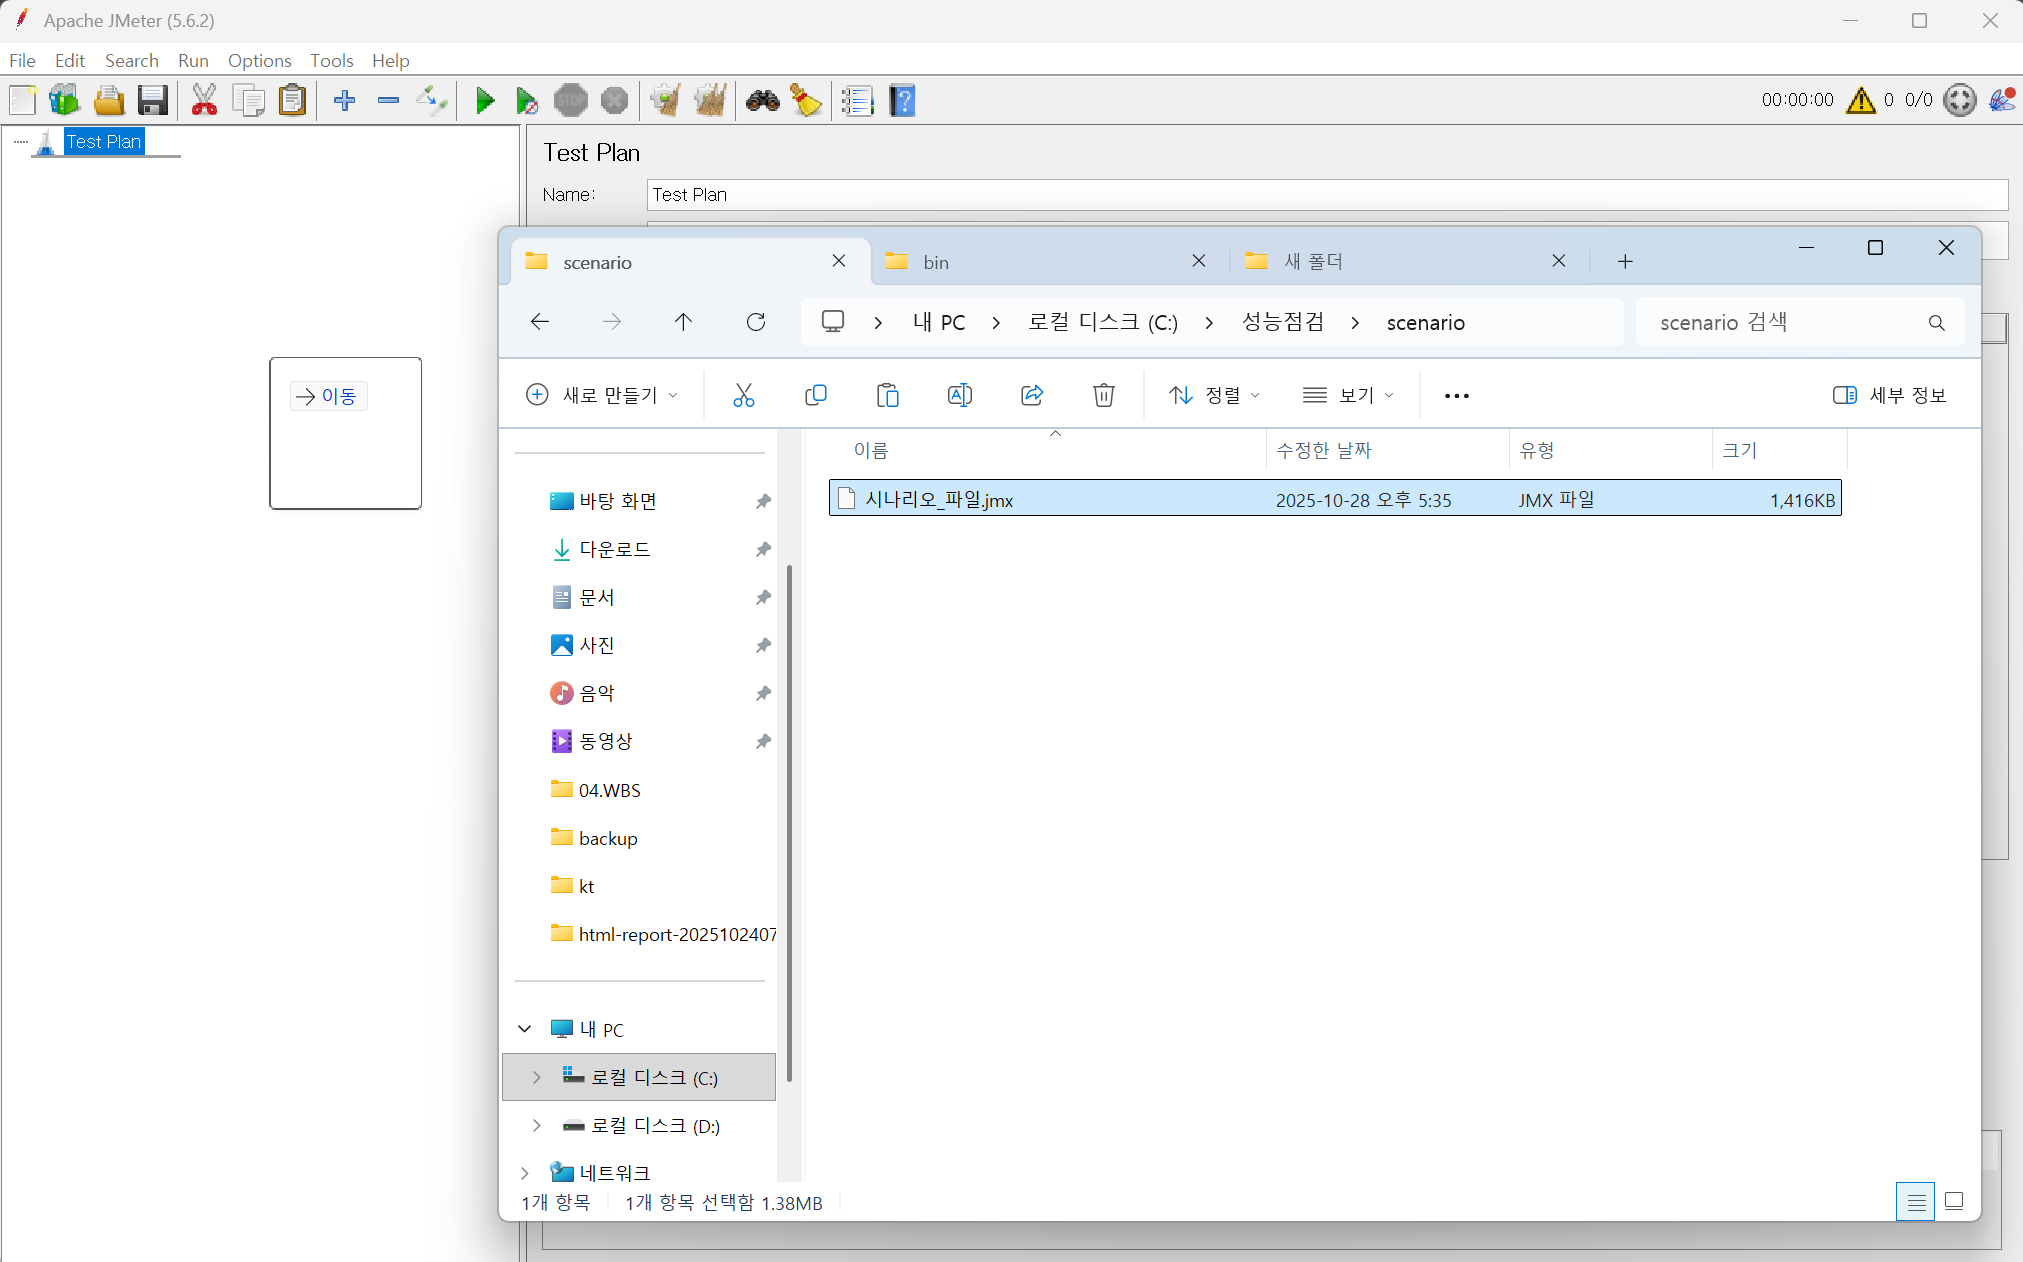
Task: Open the Run menu in JMeter
Action: pyautogui.click(x=193, y=60)
